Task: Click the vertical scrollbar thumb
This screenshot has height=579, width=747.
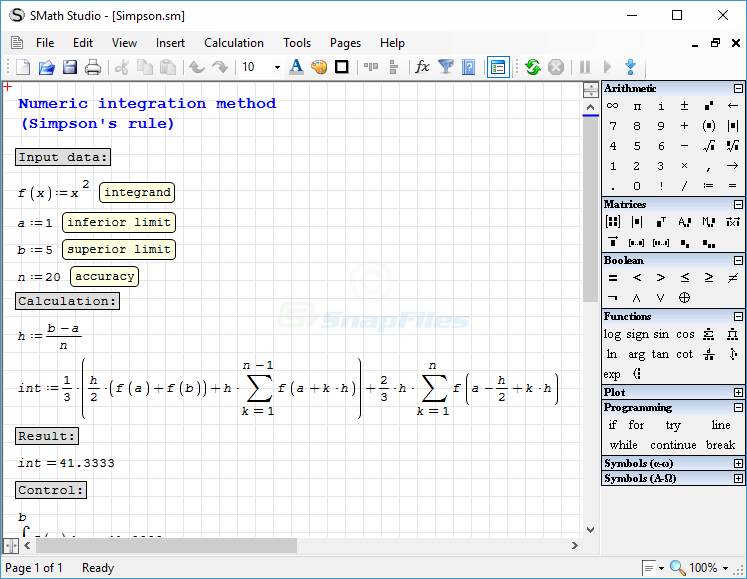Action: coord(591,210)
